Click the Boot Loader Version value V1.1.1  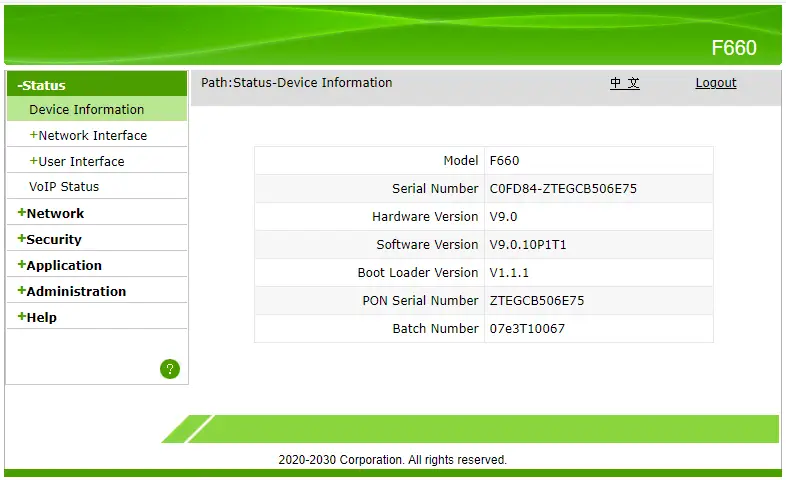[x=509, y=272]
